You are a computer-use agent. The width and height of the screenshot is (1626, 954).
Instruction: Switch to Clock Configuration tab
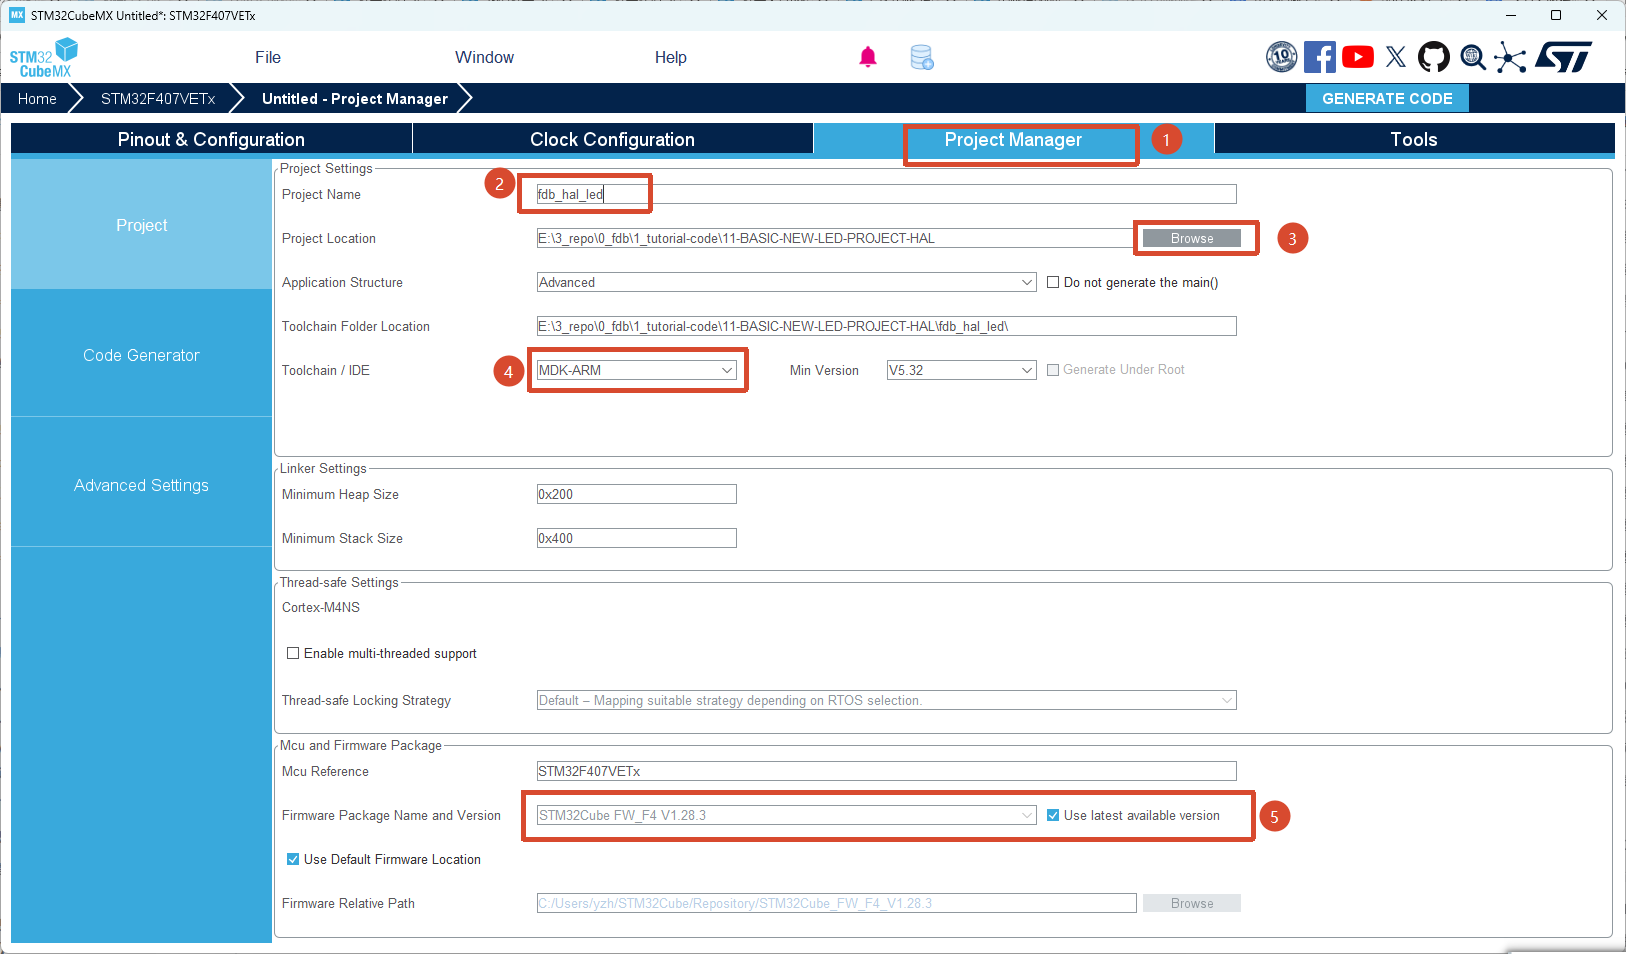pyautogui.click(x=612, y=139)
